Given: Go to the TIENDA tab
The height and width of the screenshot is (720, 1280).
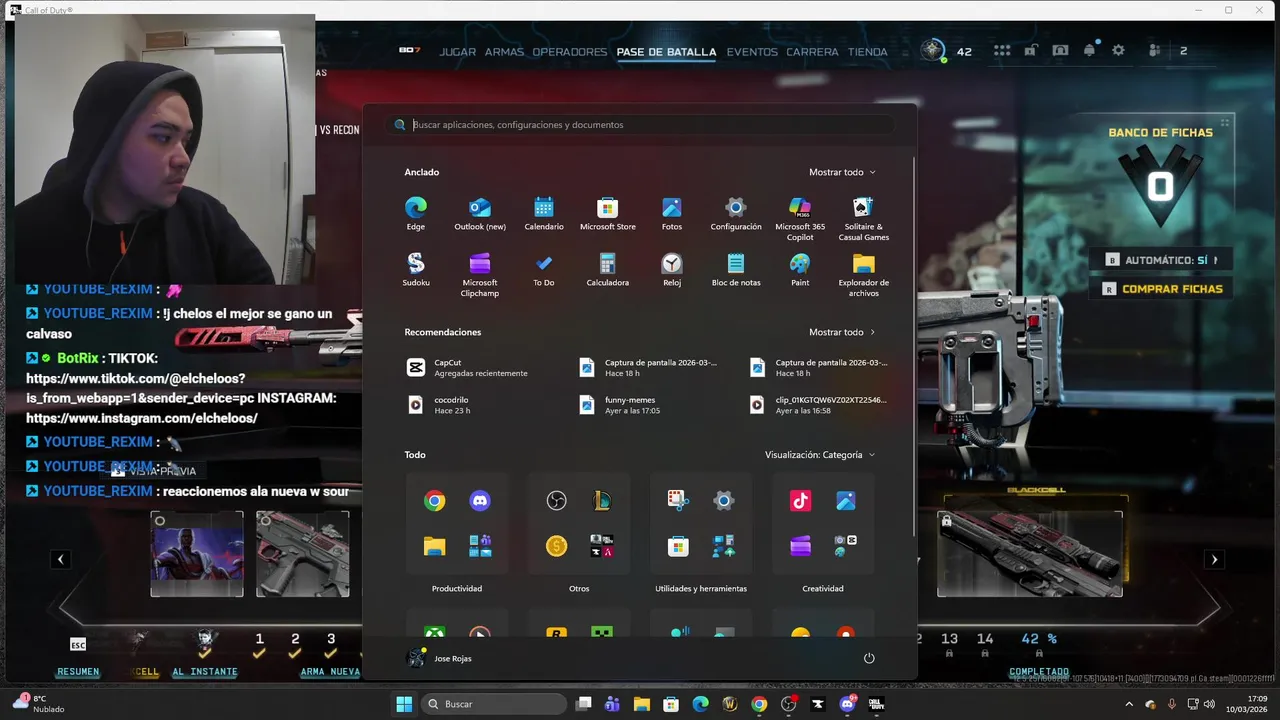Looking at the screenshot, I should tap(867, 52).
